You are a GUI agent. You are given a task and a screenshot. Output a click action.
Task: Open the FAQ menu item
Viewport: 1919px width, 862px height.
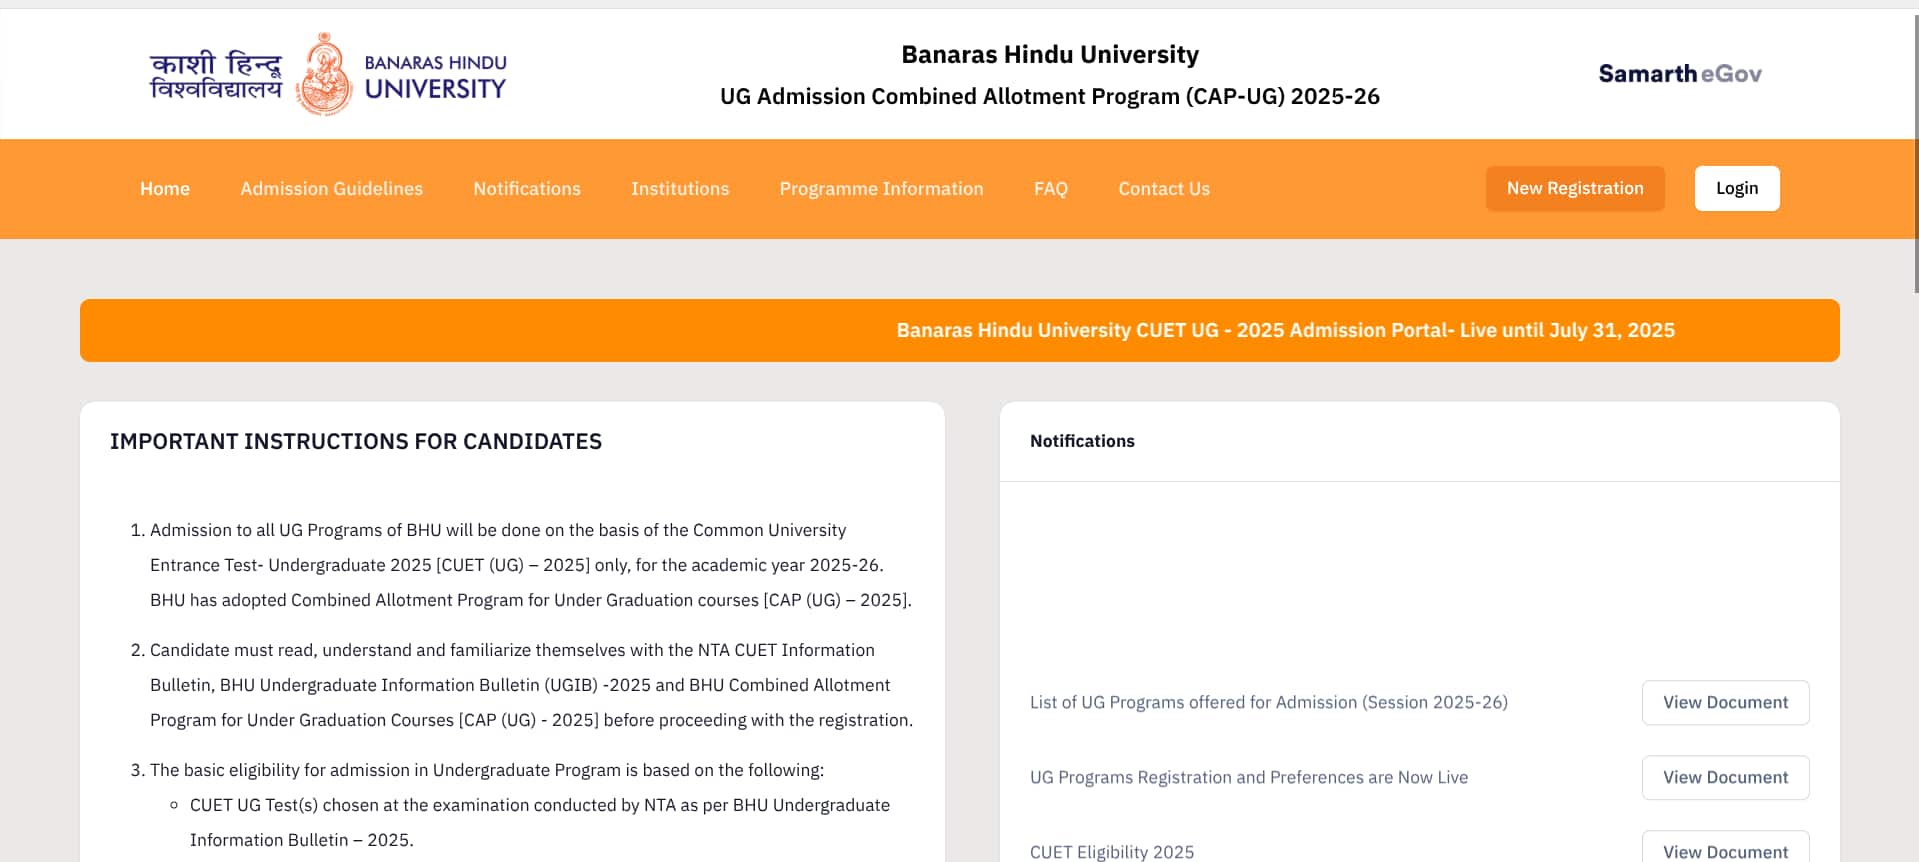pyautogui.click(x=1051, y=189)
